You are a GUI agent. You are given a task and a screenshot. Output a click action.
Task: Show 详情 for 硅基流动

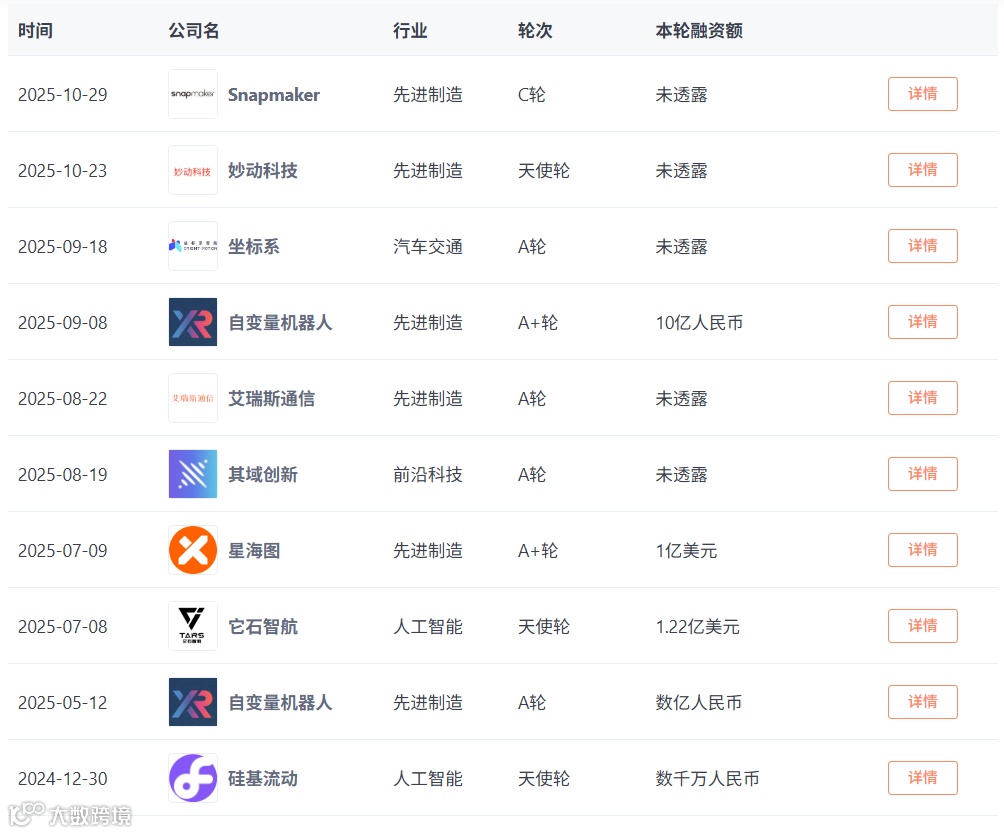(x=923, y=778)
